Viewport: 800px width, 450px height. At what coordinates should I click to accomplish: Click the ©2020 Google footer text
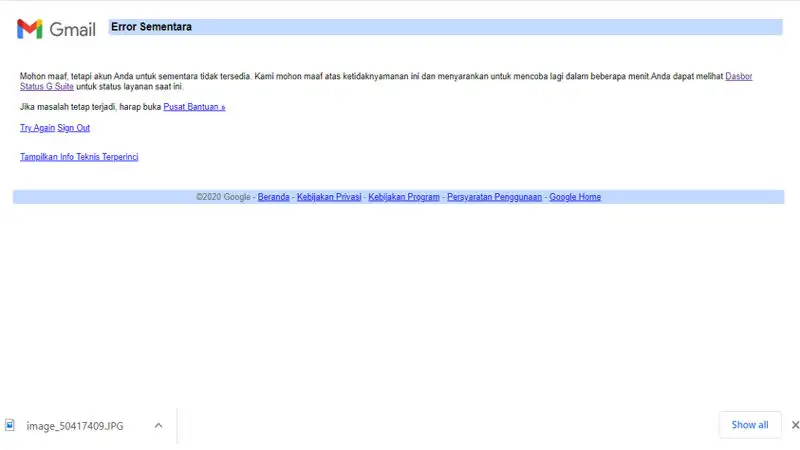(x=223, y=197)
